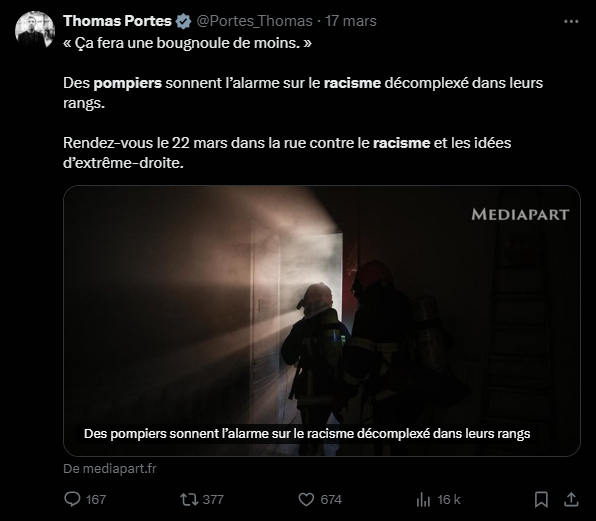The image size is (596, 521).
Task: Open the Thomas Portes display name
Action: 117,21
